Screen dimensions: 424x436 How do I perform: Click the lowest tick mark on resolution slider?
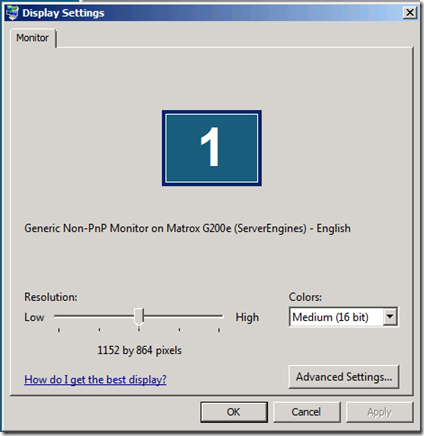[59, 330]
